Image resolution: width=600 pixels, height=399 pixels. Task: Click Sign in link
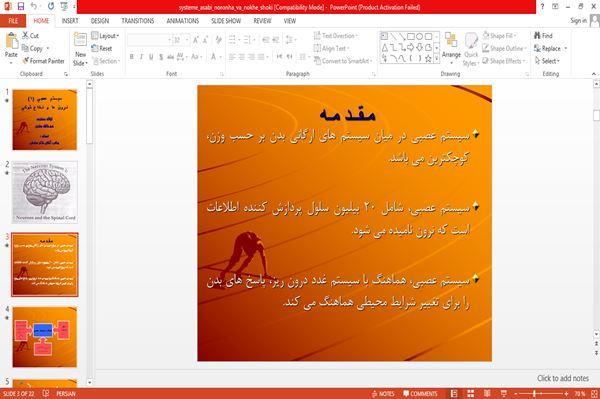pos(578,21)
